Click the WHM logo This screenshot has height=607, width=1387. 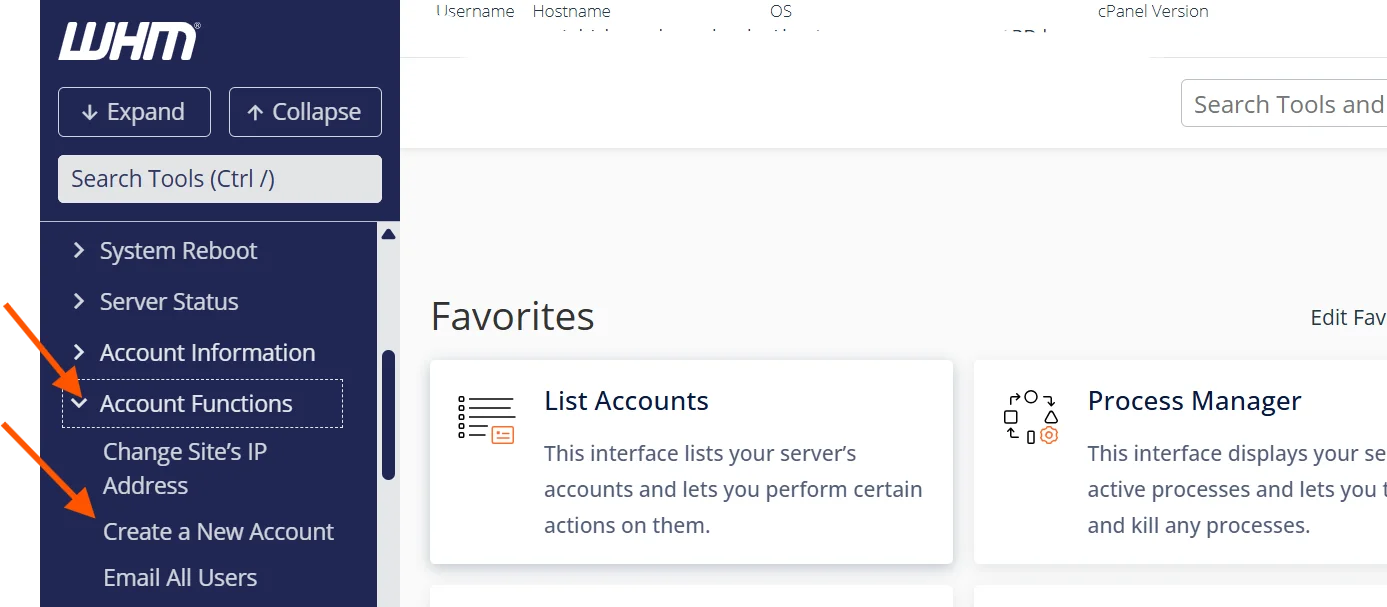pos(128,40)
